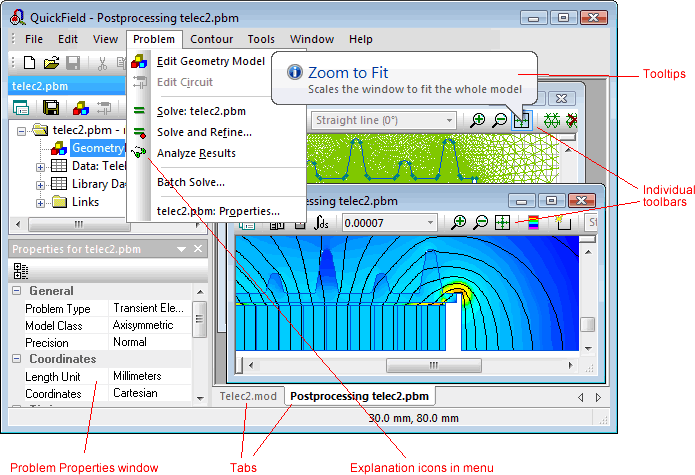Click the project tree horizontal scrollbar thumb
Viewport: 695px width, 475px height.
79,224
